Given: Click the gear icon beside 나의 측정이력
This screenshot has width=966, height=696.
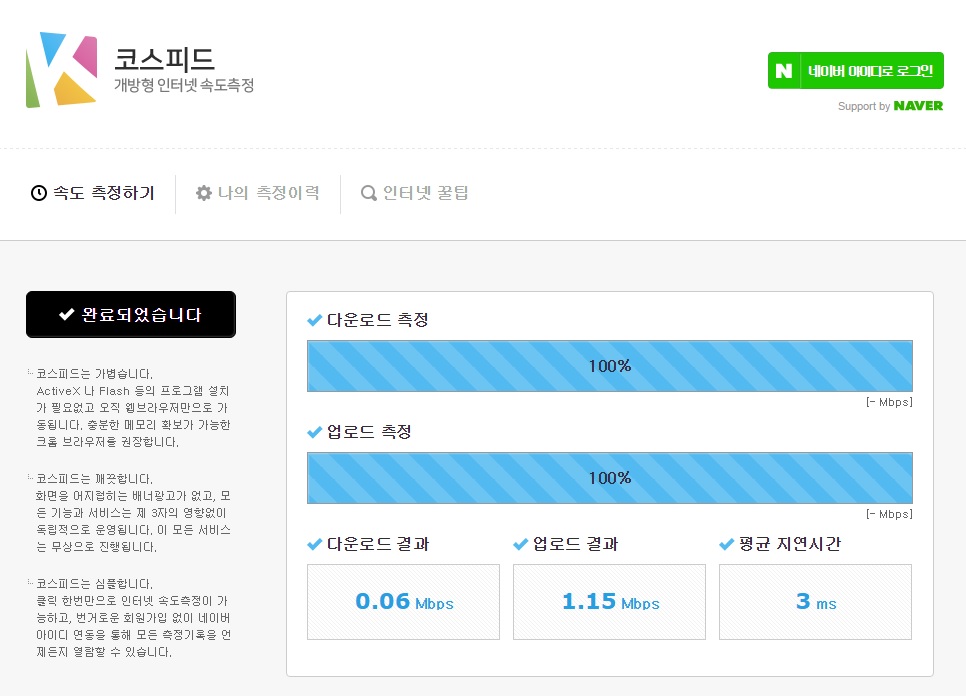Looking at the screenshot, I should point(204,193).
